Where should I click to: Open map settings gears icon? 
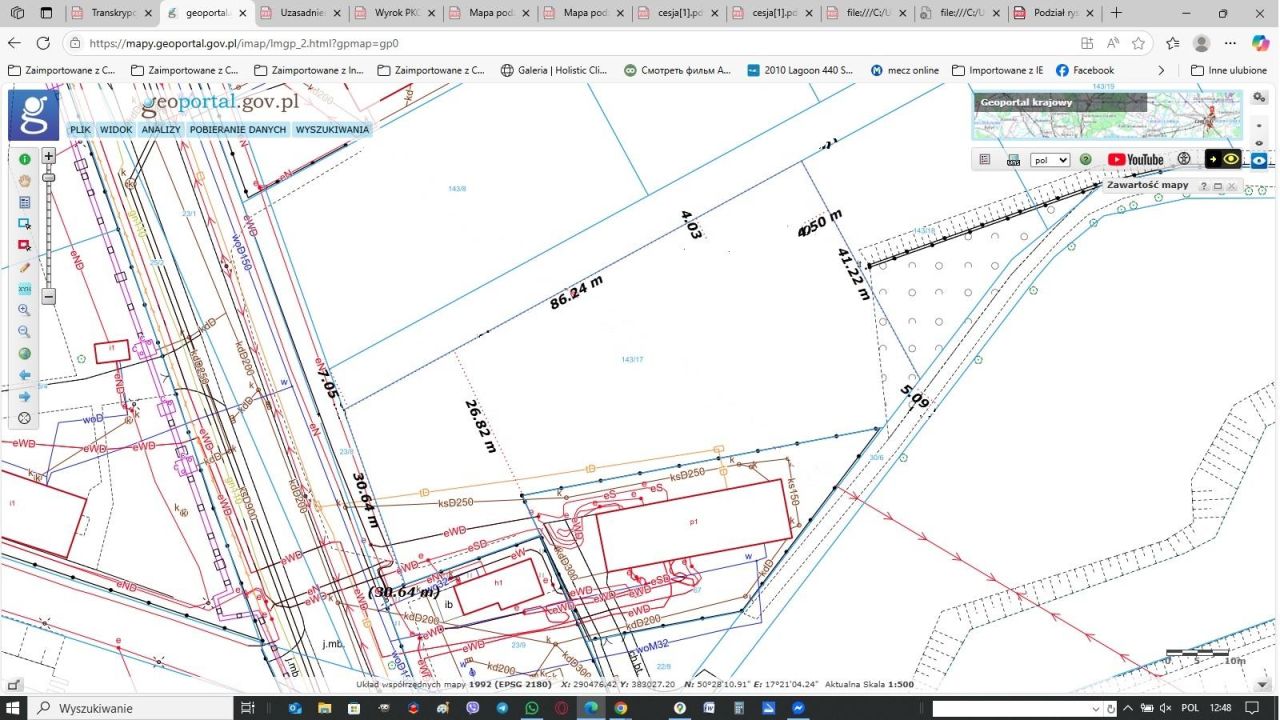coord(1259,97)
